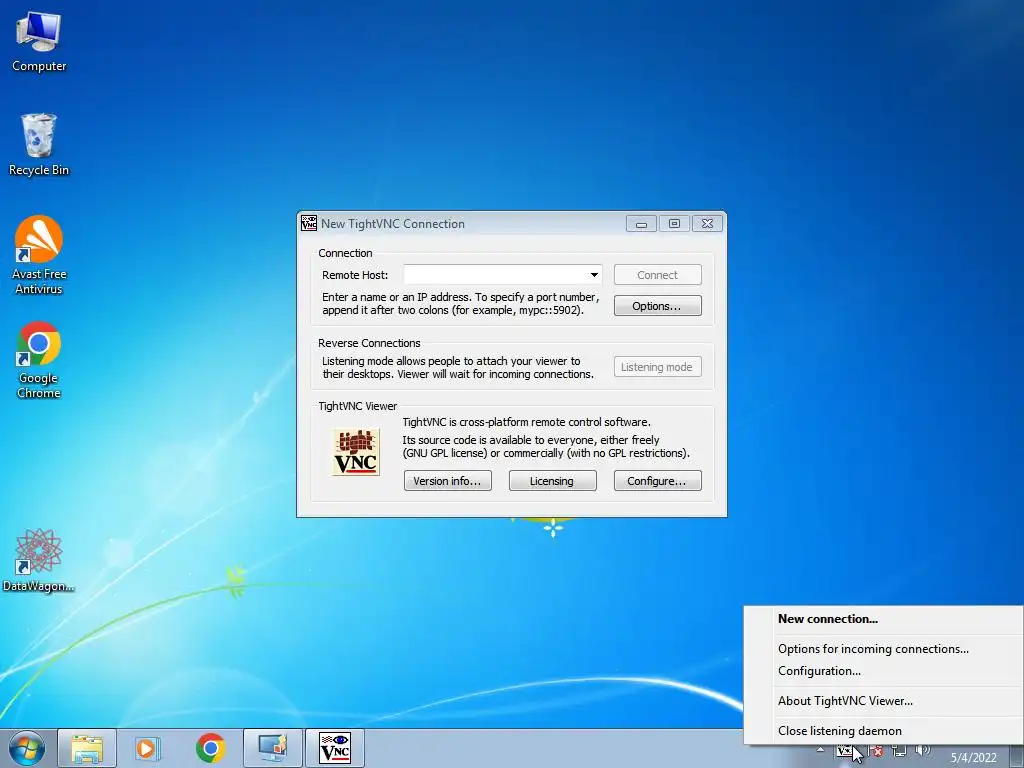This screenshot has height=768, width=1024.
Task: Maximize the New TightVNC Connection window
Action: coord(674,223)
